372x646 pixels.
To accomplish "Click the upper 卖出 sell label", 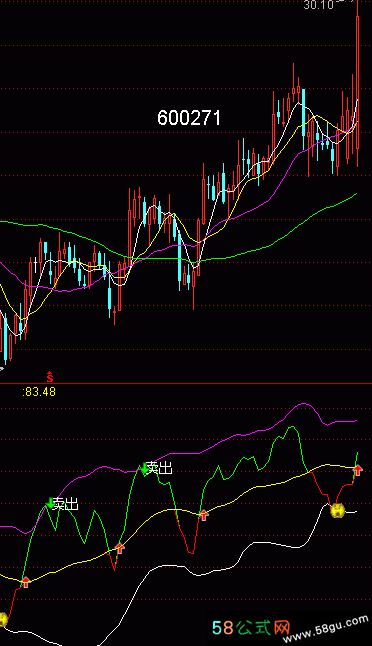I will coord(159,468).
